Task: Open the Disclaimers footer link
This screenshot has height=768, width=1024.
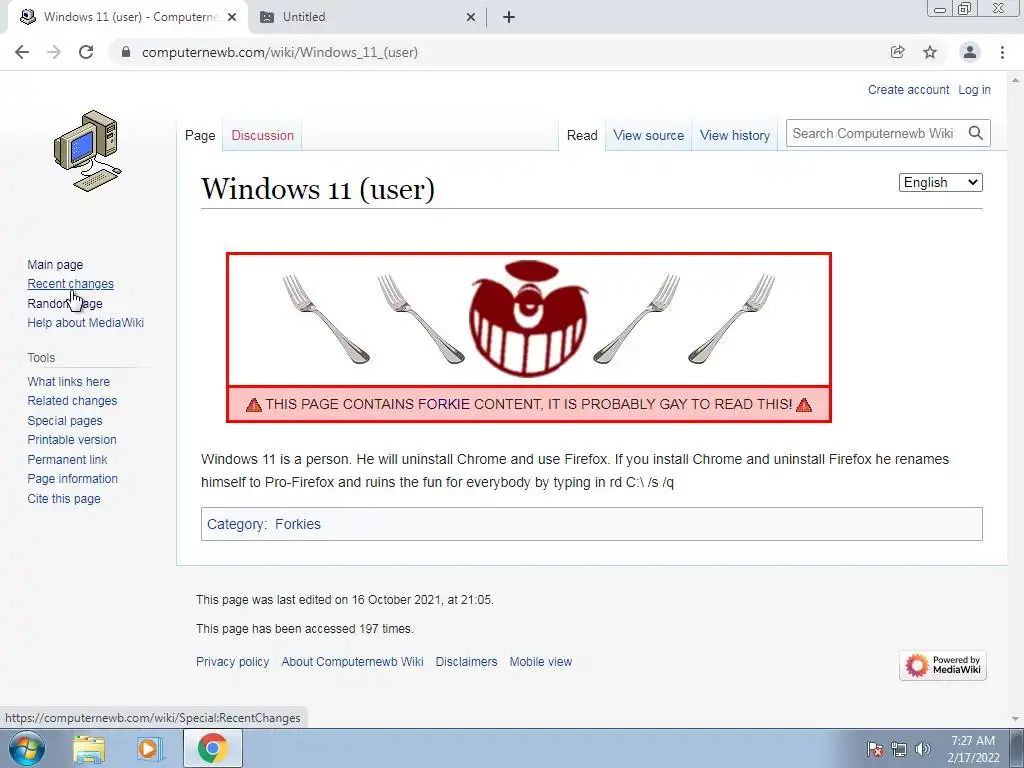Action: click(466, 662)
